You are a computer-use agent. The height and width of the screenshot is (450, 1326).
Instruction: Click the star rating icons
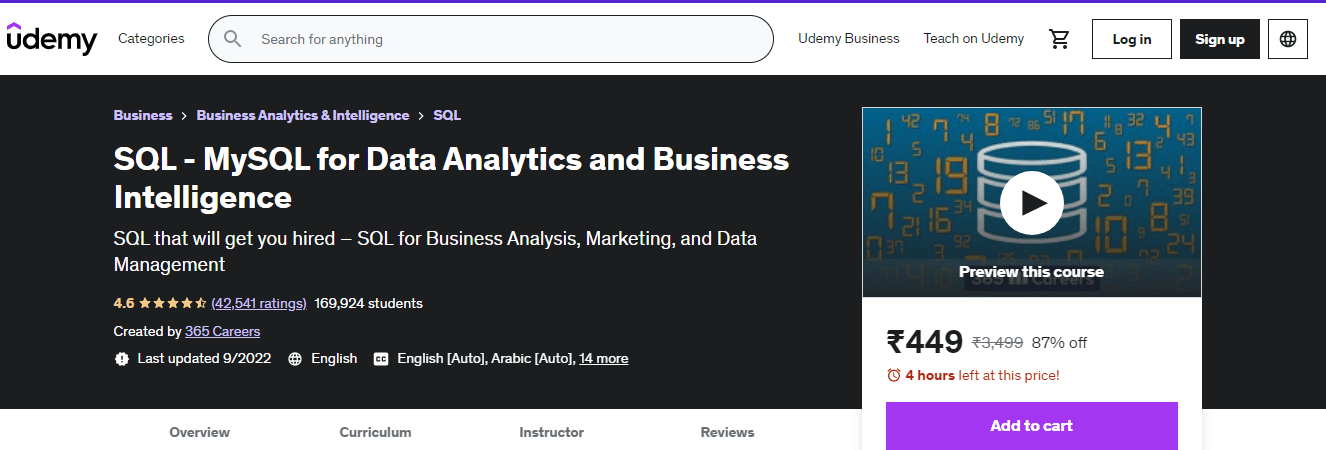[x=172, y=303]
